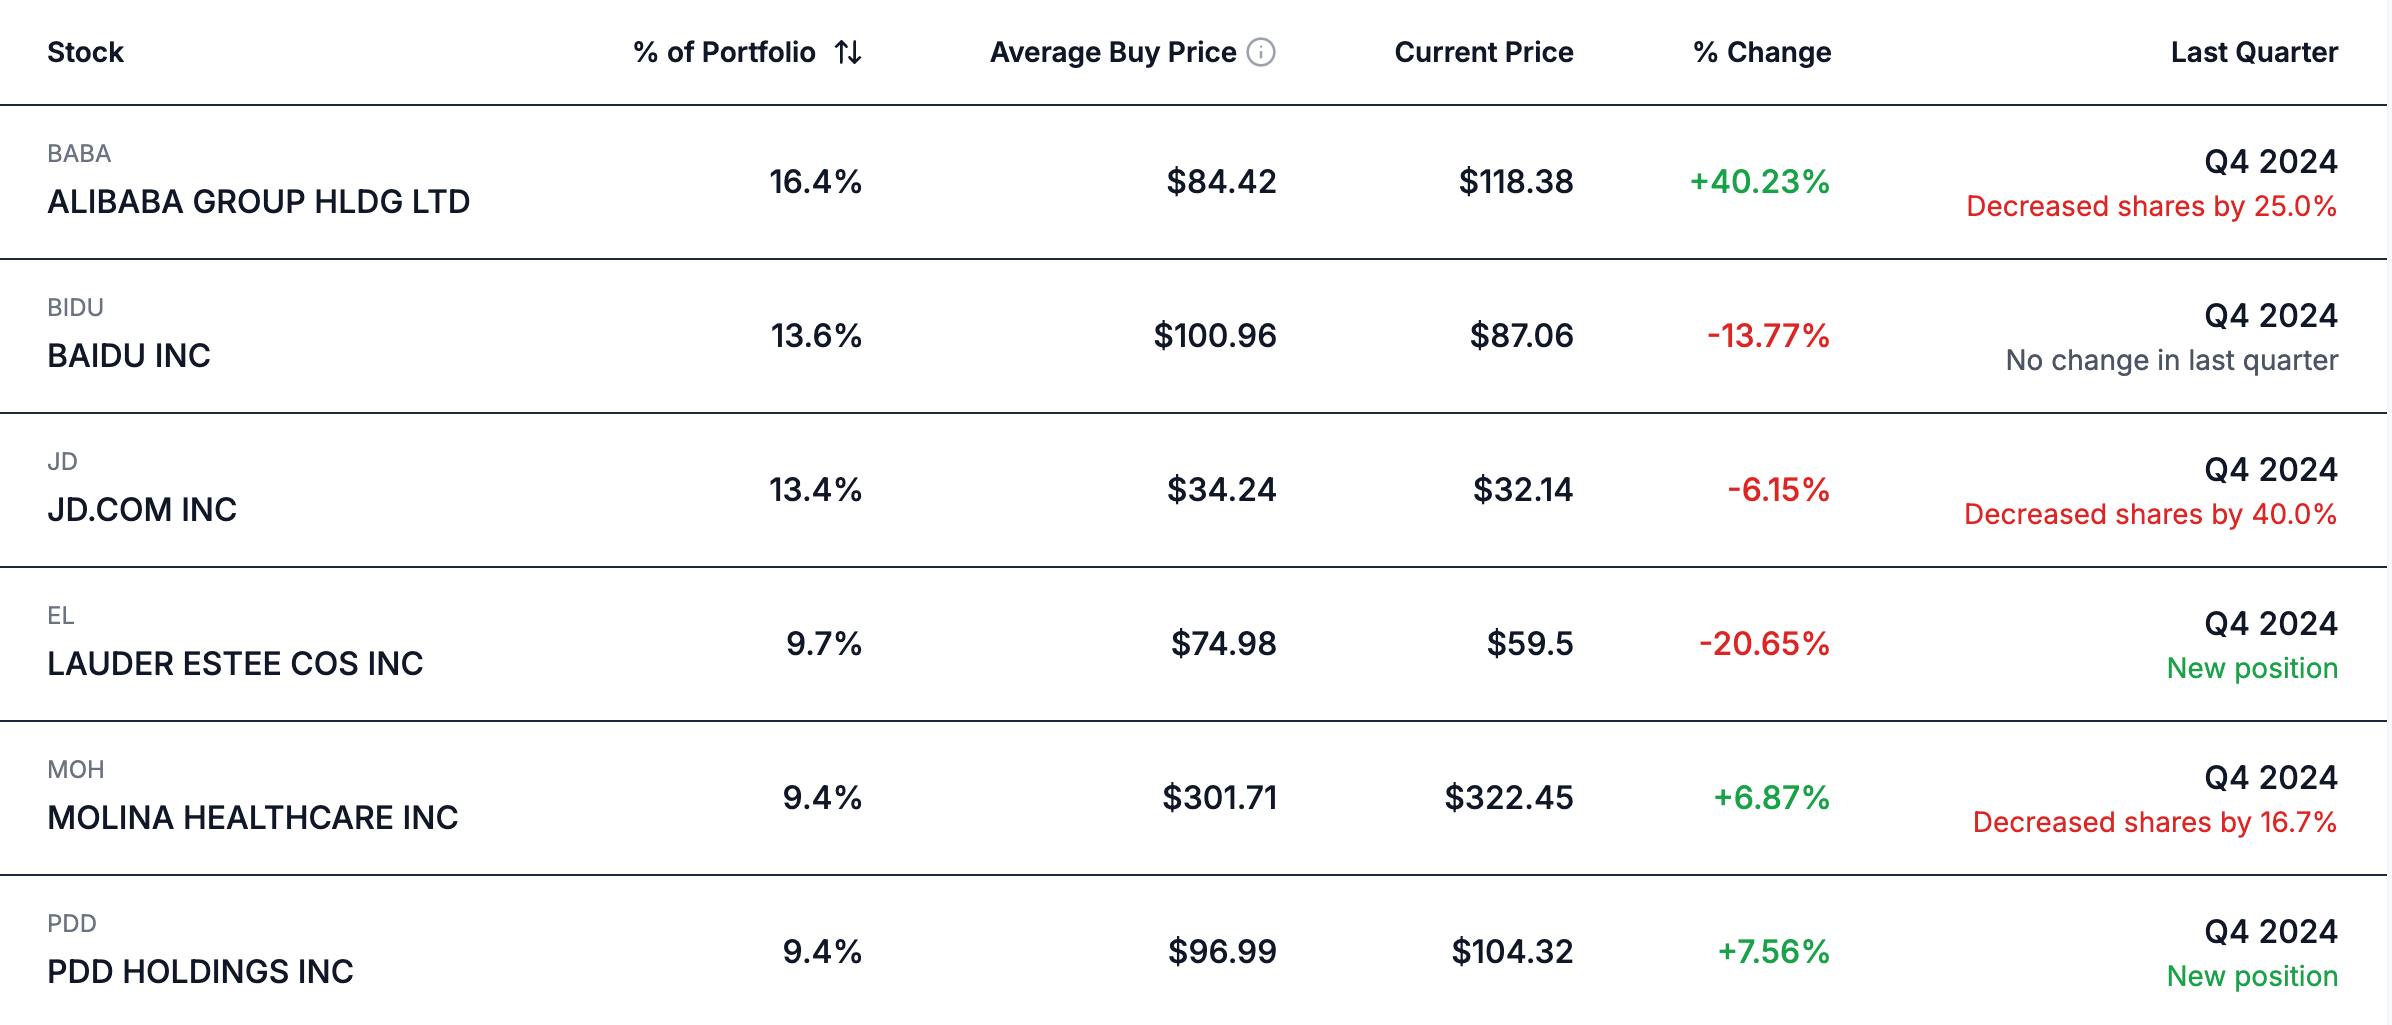Select Baidu's -13.77% change value
Image resolution: width=2392 pixels, height=1025 pixels.
[1768, 336]
